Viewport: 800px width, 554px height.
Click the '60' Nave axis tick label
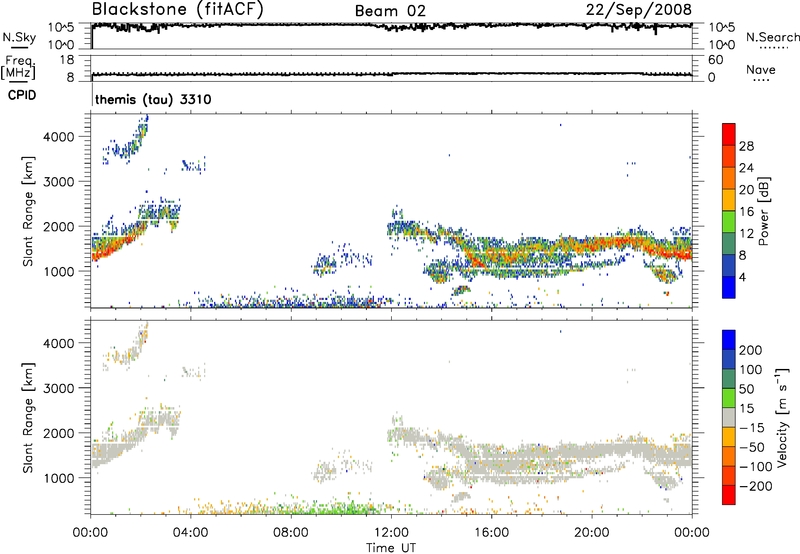coord(715,60)
